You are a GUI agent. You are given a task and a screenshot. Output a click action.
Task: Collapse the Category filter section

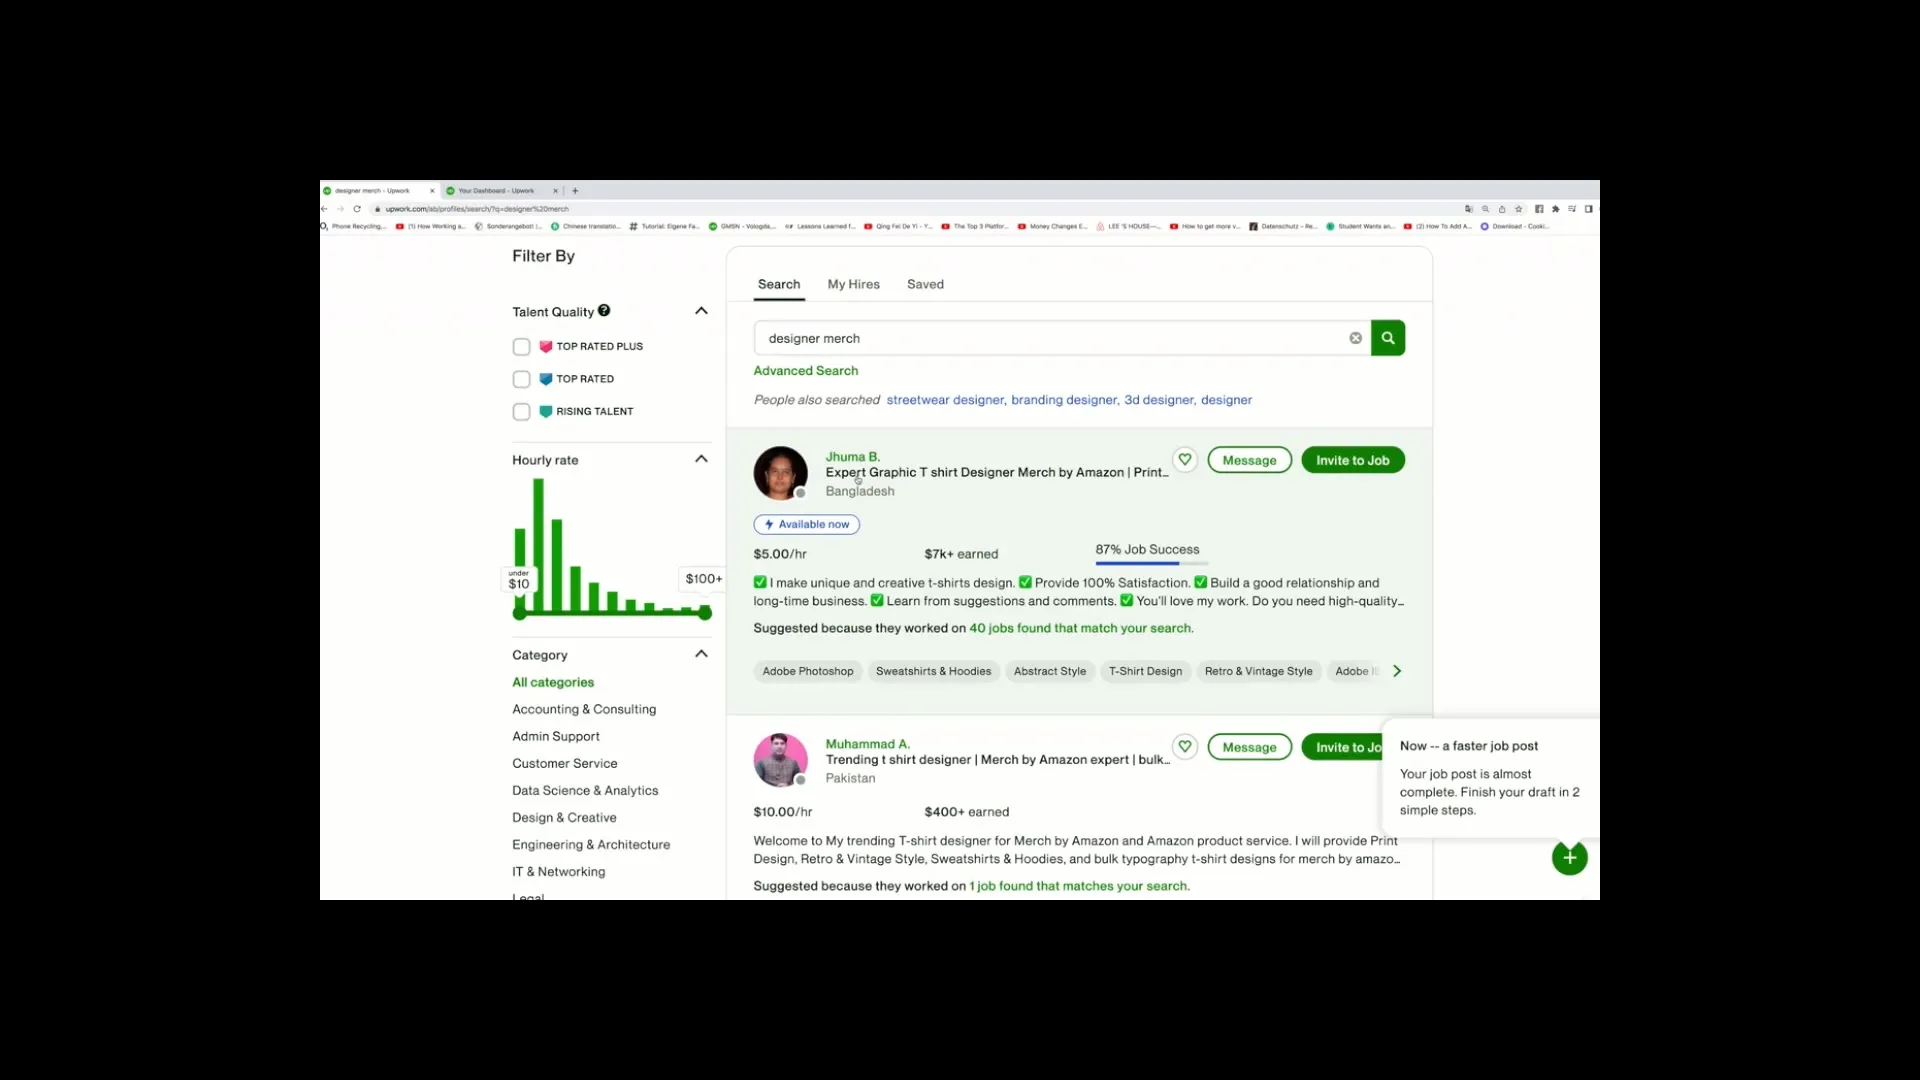point(700,653)
